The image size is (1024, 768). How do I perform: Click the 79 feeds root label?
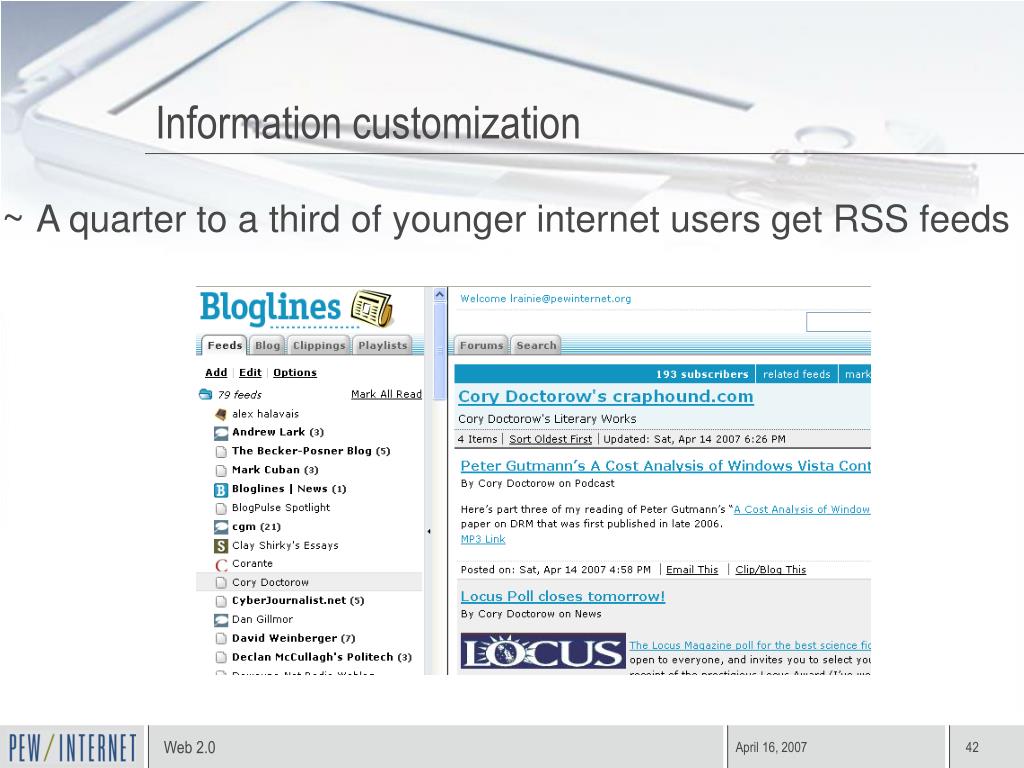pos(240,394)
